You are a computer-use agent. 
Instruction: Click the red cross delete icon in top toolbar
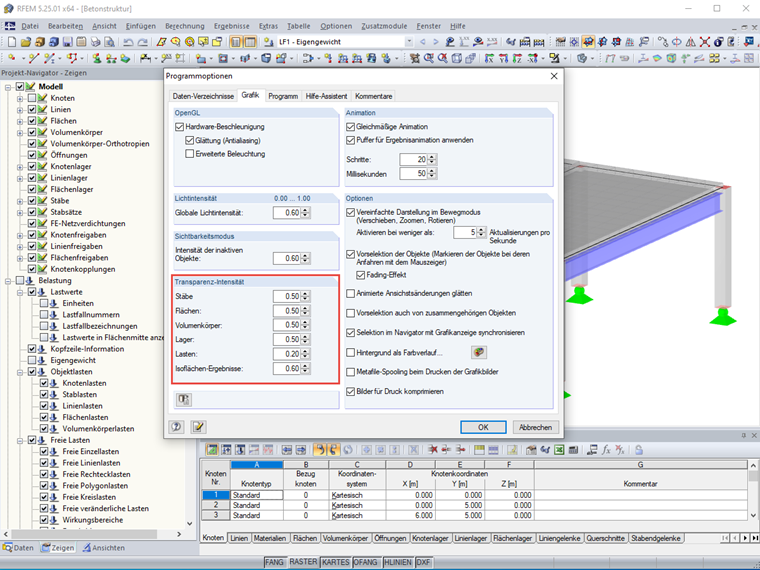pyautogui.click(x=704, y=42)
